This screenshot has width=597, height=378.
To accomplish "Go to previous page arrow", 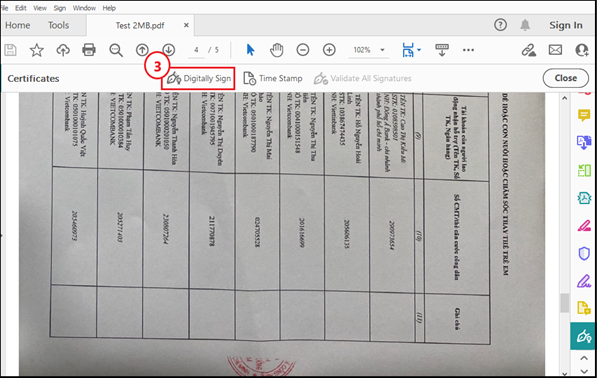I will click(x=142, y=50).
